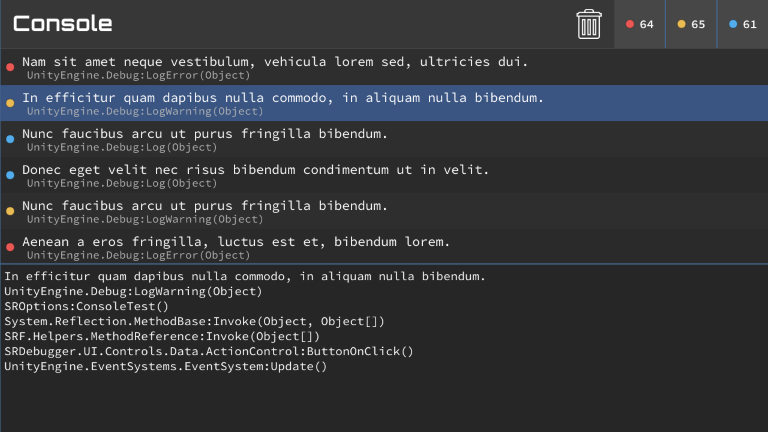768x432 pixels.
Task: Click the blue info dot on the Donec eget entry
Action: (10, 175)
